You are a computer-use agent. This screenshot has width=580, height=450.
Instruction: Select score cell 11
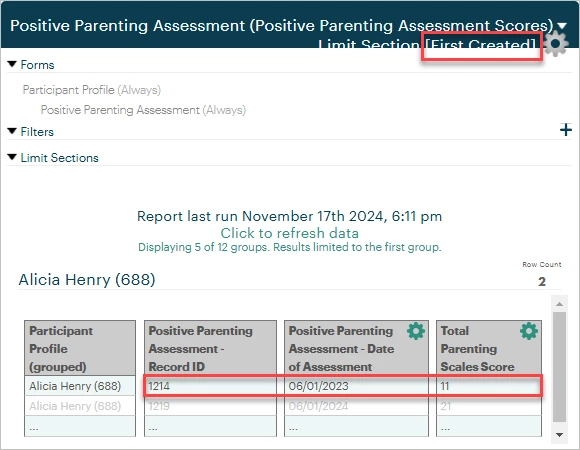click(489, 386)
